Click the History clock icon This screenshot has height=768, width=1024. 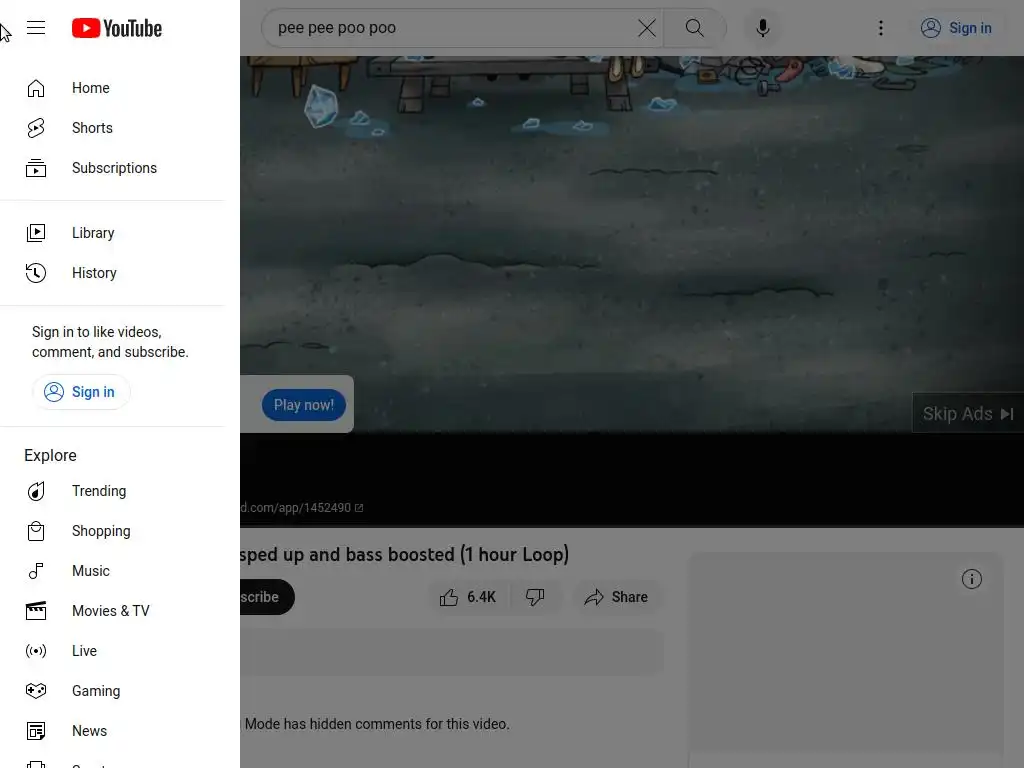(36, 273)
